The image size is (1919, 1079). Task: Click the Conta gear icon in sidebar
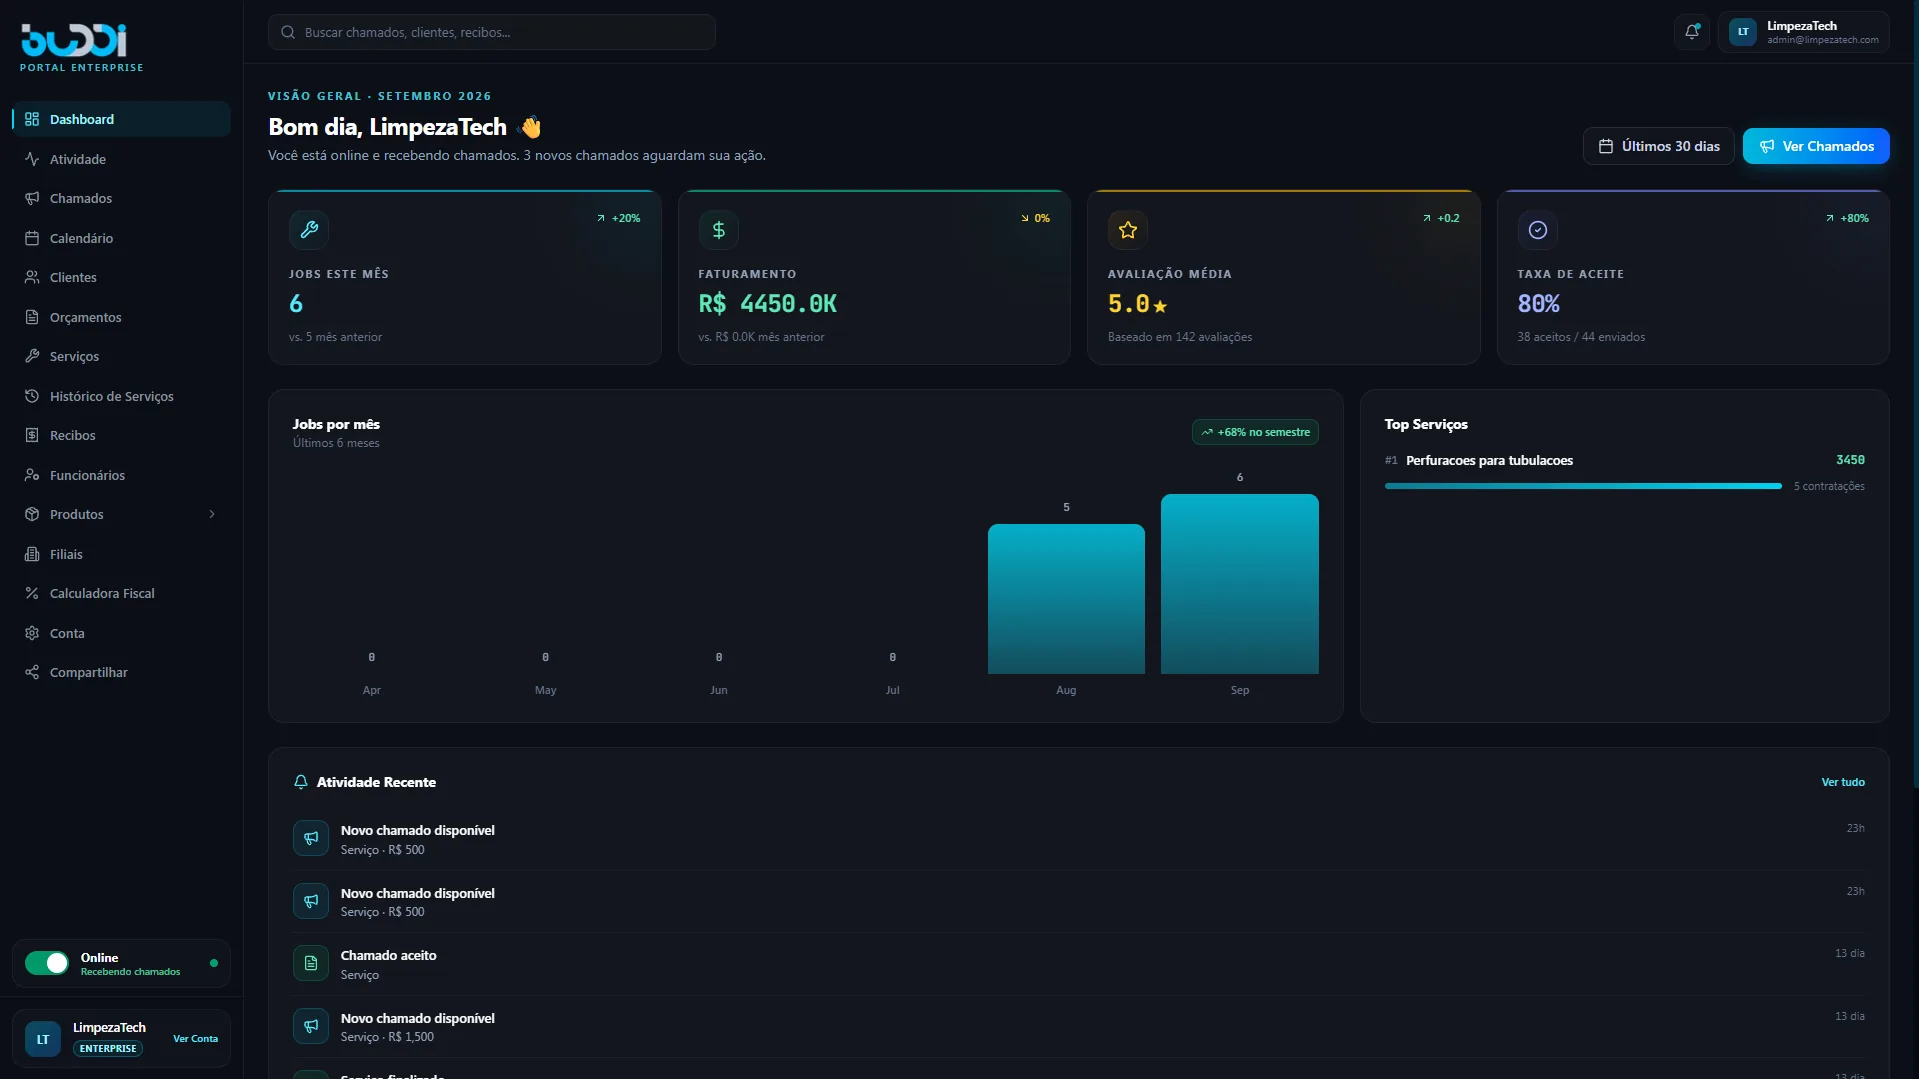tap(32, 633)
